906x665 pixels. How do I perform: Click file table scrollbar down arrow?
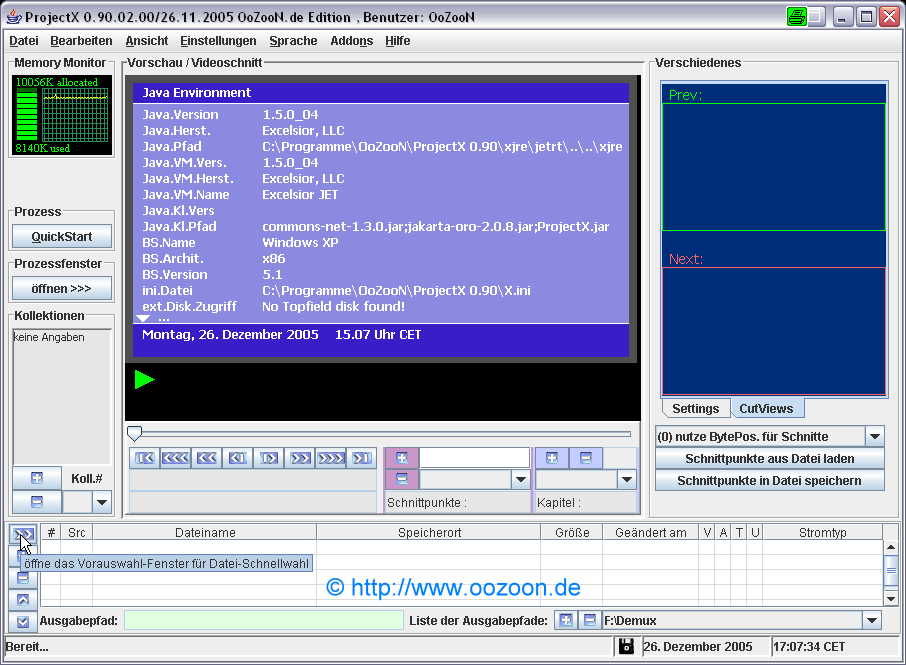click(890, 599)
